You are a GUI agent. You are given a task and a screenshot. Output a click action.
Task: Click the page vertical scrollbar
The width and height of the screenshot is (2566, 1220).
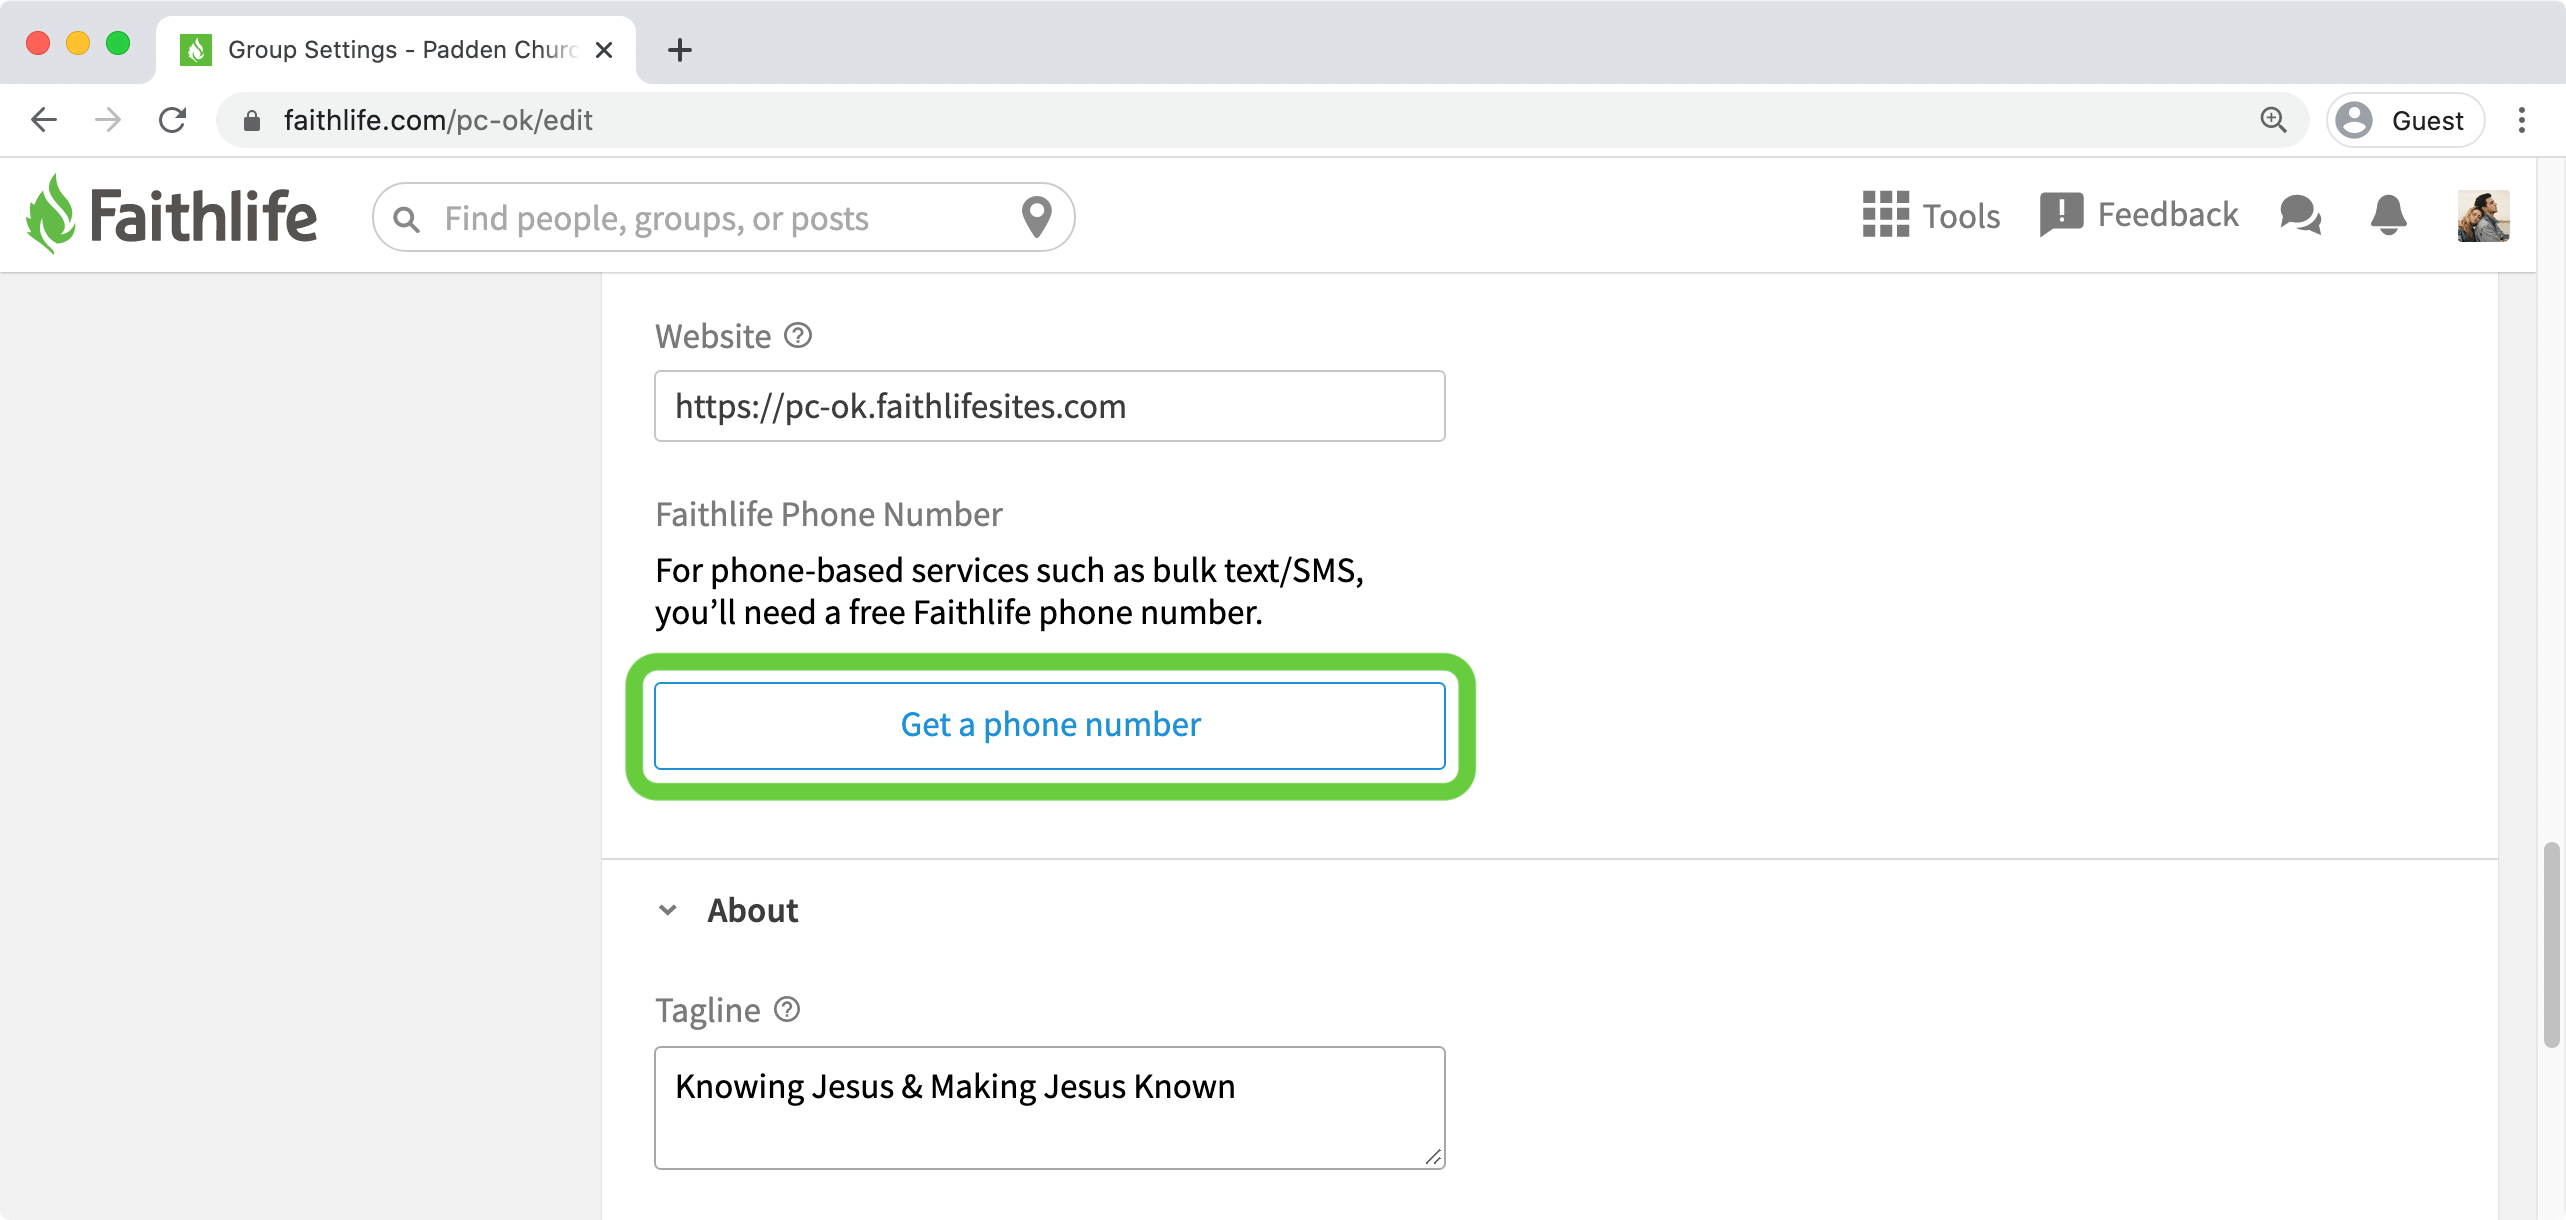[2552, 945]
